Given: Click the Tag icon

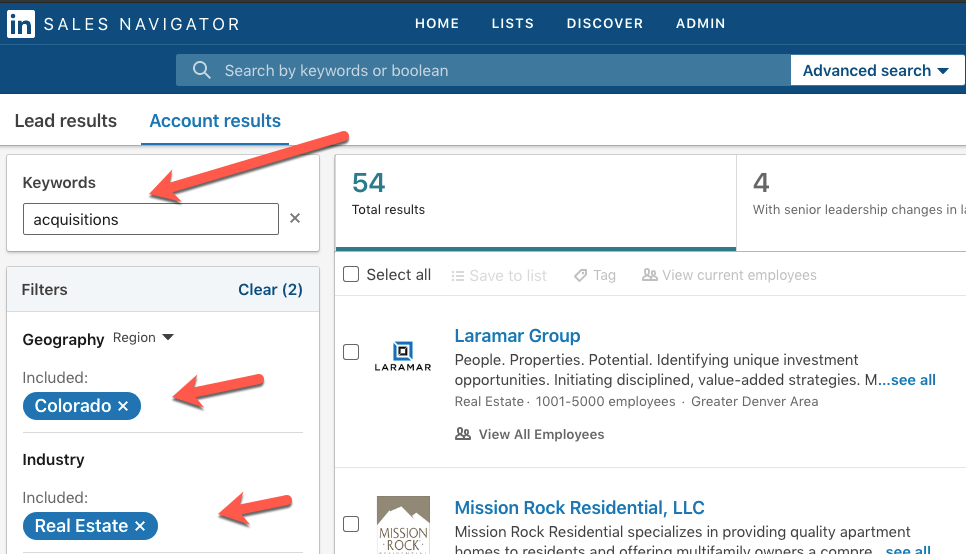Looking at the screenshot, I should coord(580,275).
